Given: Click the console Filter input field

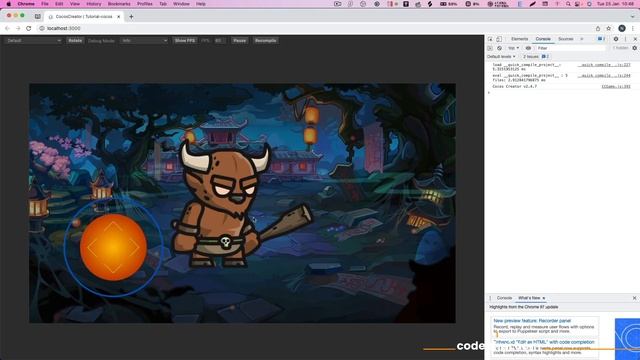Looking at the screenshot, I should (x=570, y=48).
